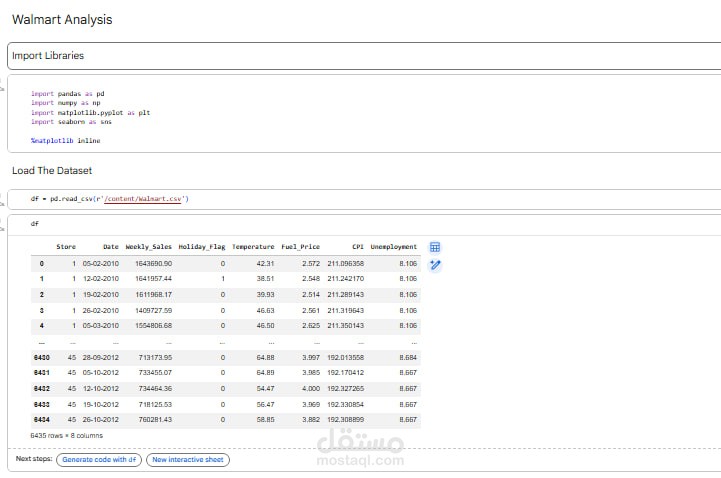Click the Unemployment column header
Image resolution: width=721 pixels, height=478 pixels.
(394, 247)
